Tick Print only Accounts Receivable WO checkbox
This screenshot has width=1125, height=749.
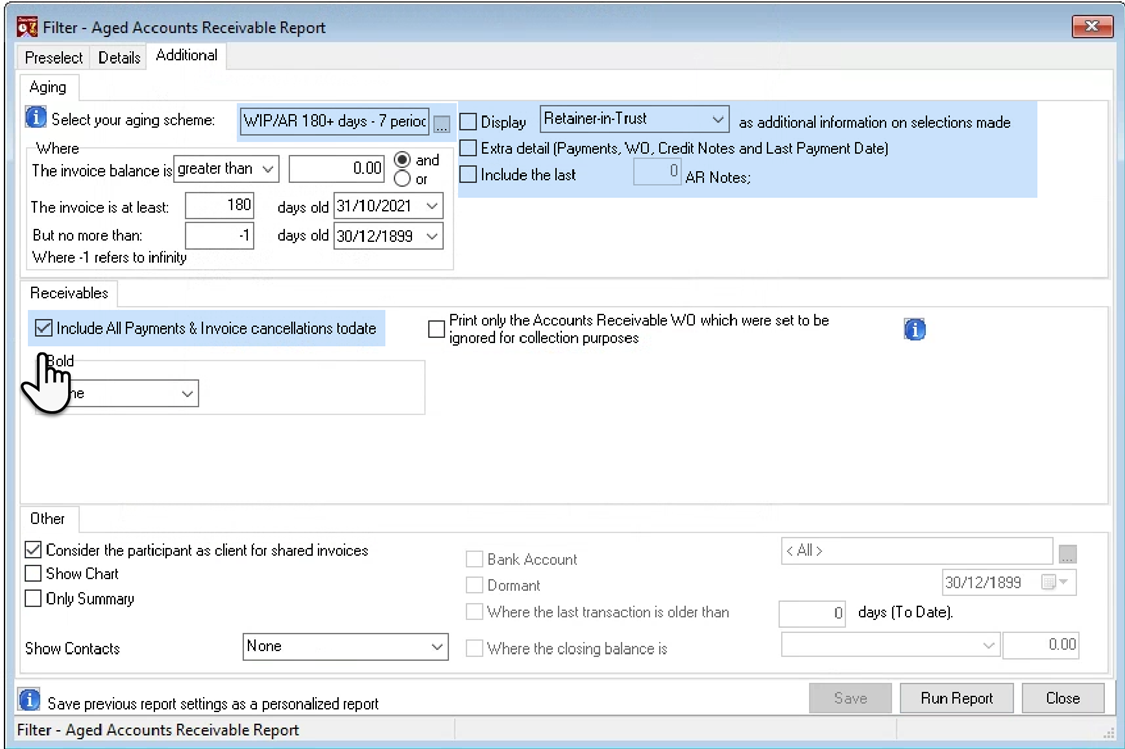(x=436, y=329)
